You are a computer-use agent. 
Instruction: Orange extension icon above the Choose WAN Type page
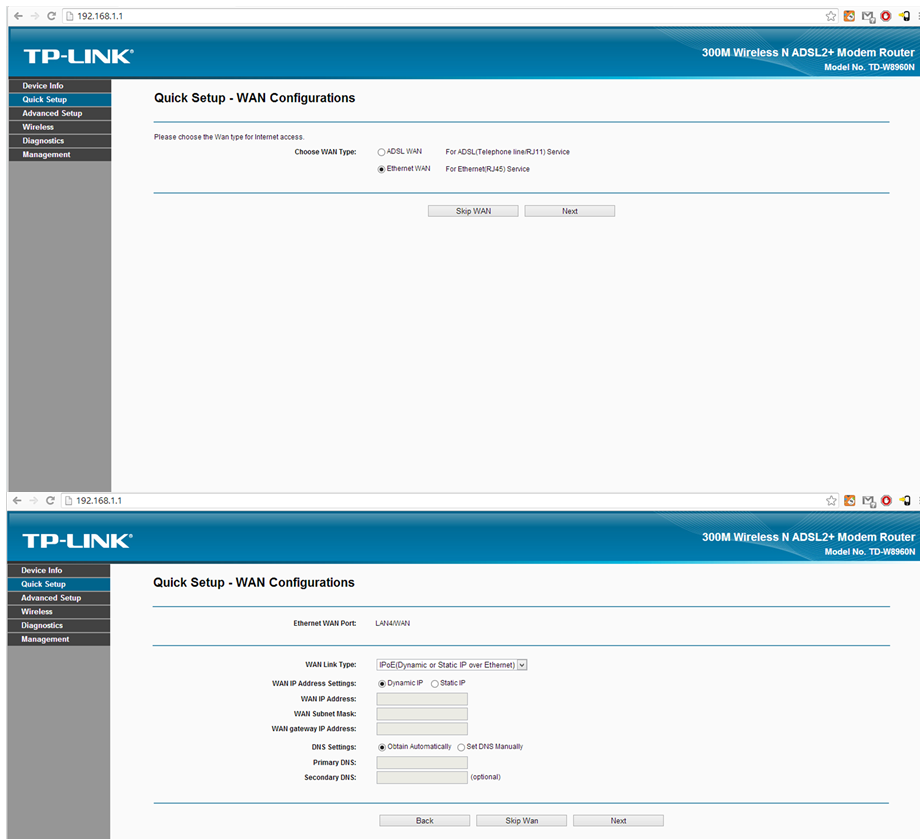(x=849, y=16)
